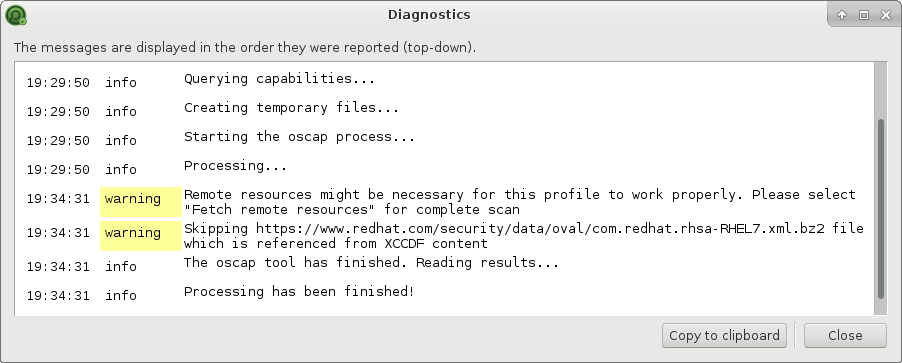
Task: Close the Diagnostics window with X
Action: pos(886,16)
